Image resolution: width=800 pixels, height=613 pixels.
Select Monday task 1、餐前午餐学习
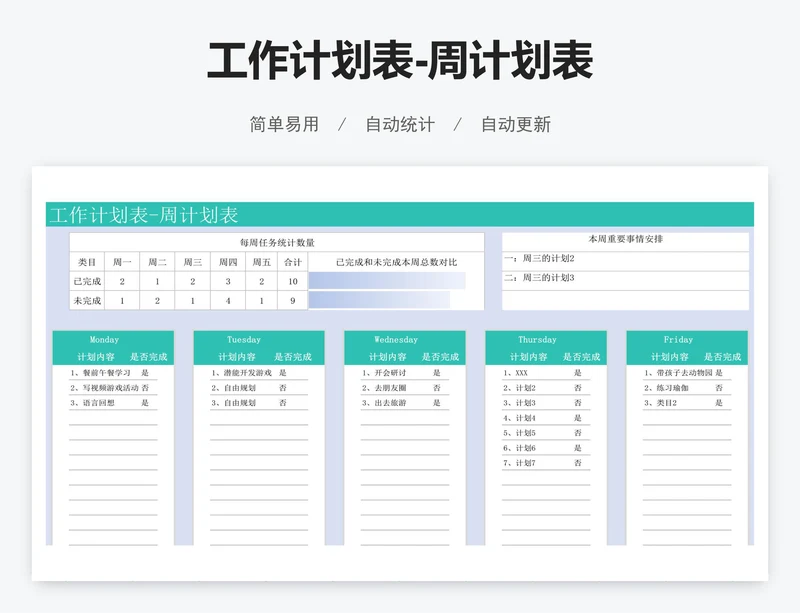tap(101, 373)
